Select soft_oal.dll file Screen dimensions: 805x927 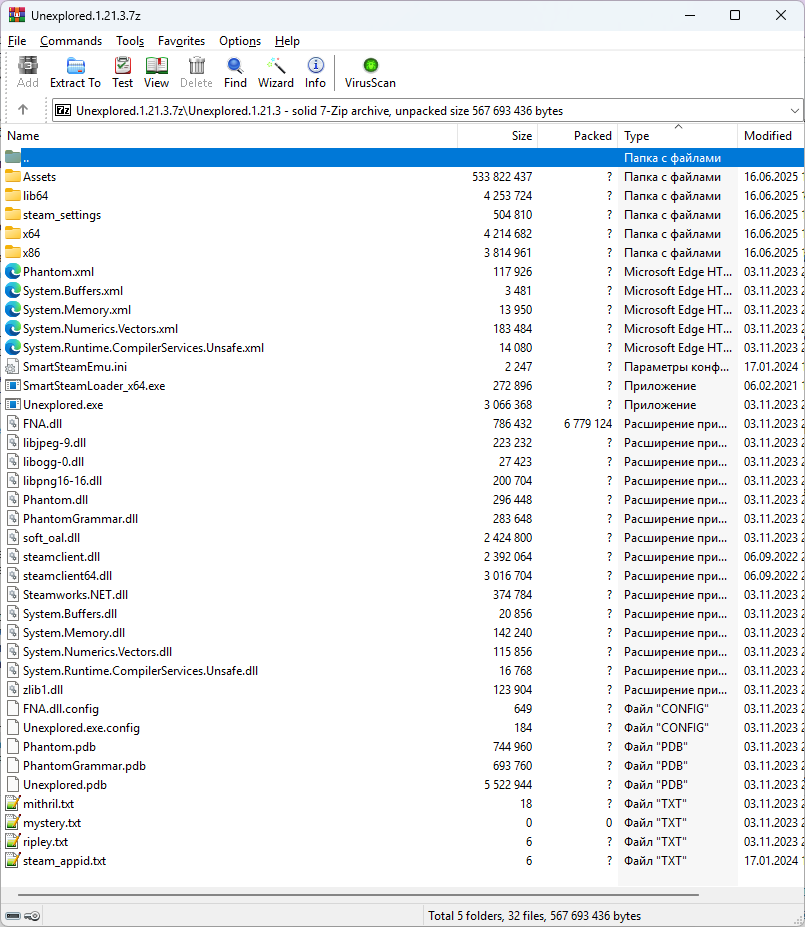[51, 537]
